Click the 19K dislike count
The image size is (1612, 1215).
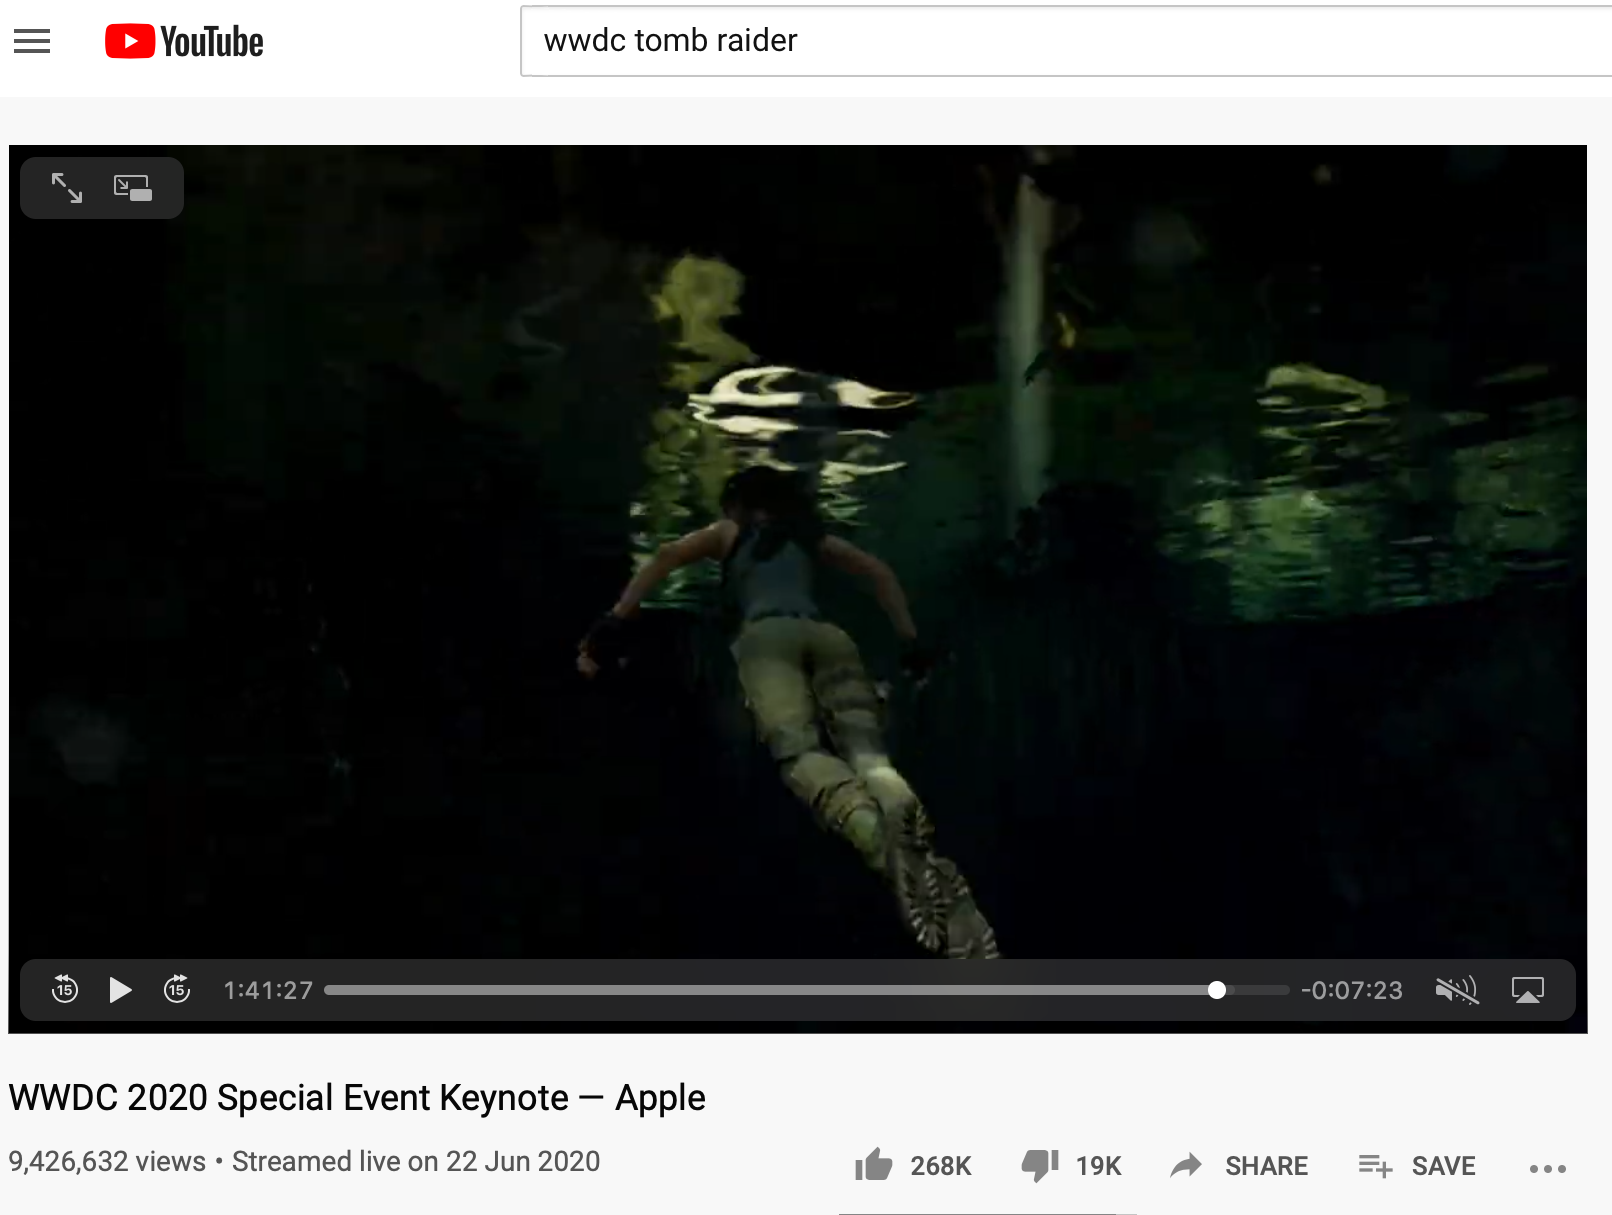tap(1099, 1166)
